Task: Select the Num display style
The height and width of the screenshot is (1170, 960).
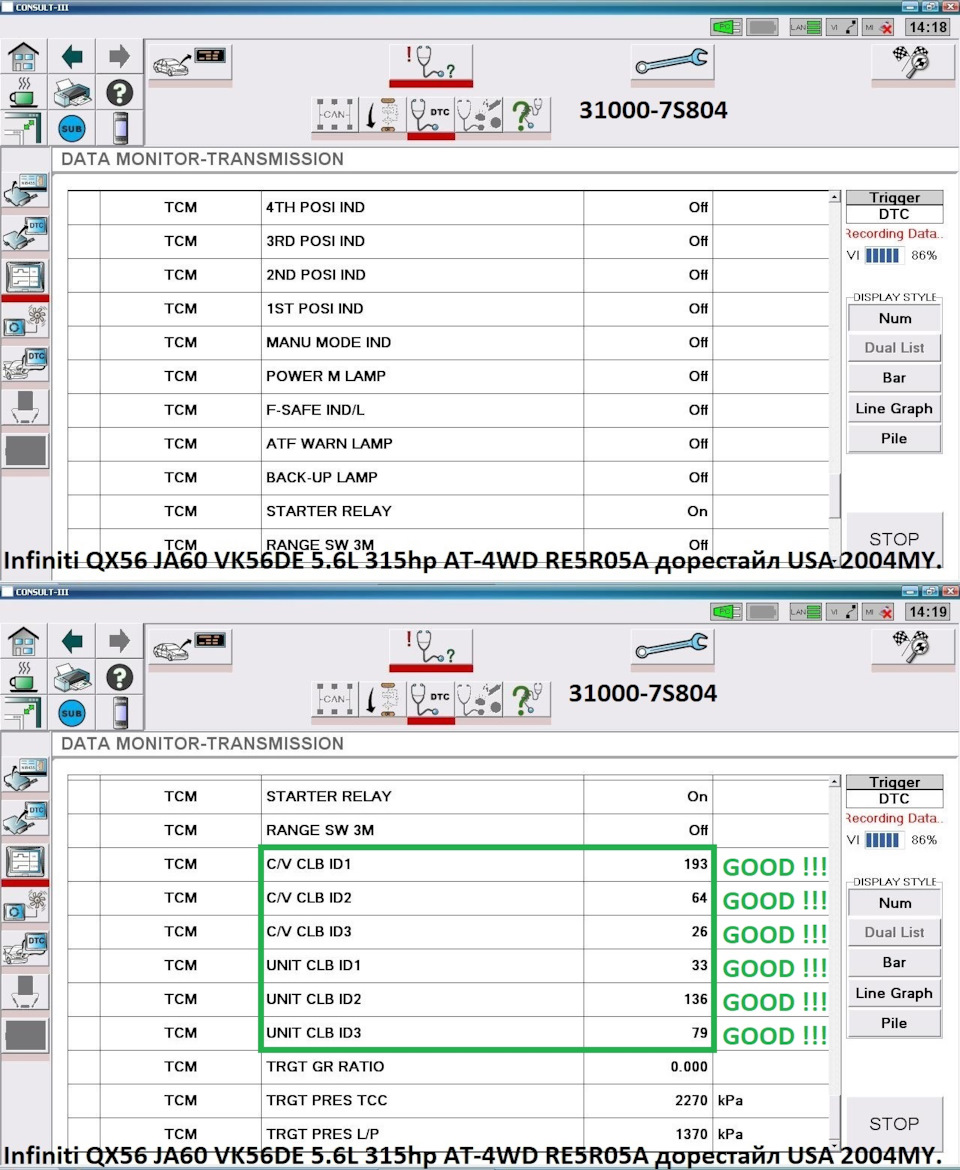Action: click(893, 317)
